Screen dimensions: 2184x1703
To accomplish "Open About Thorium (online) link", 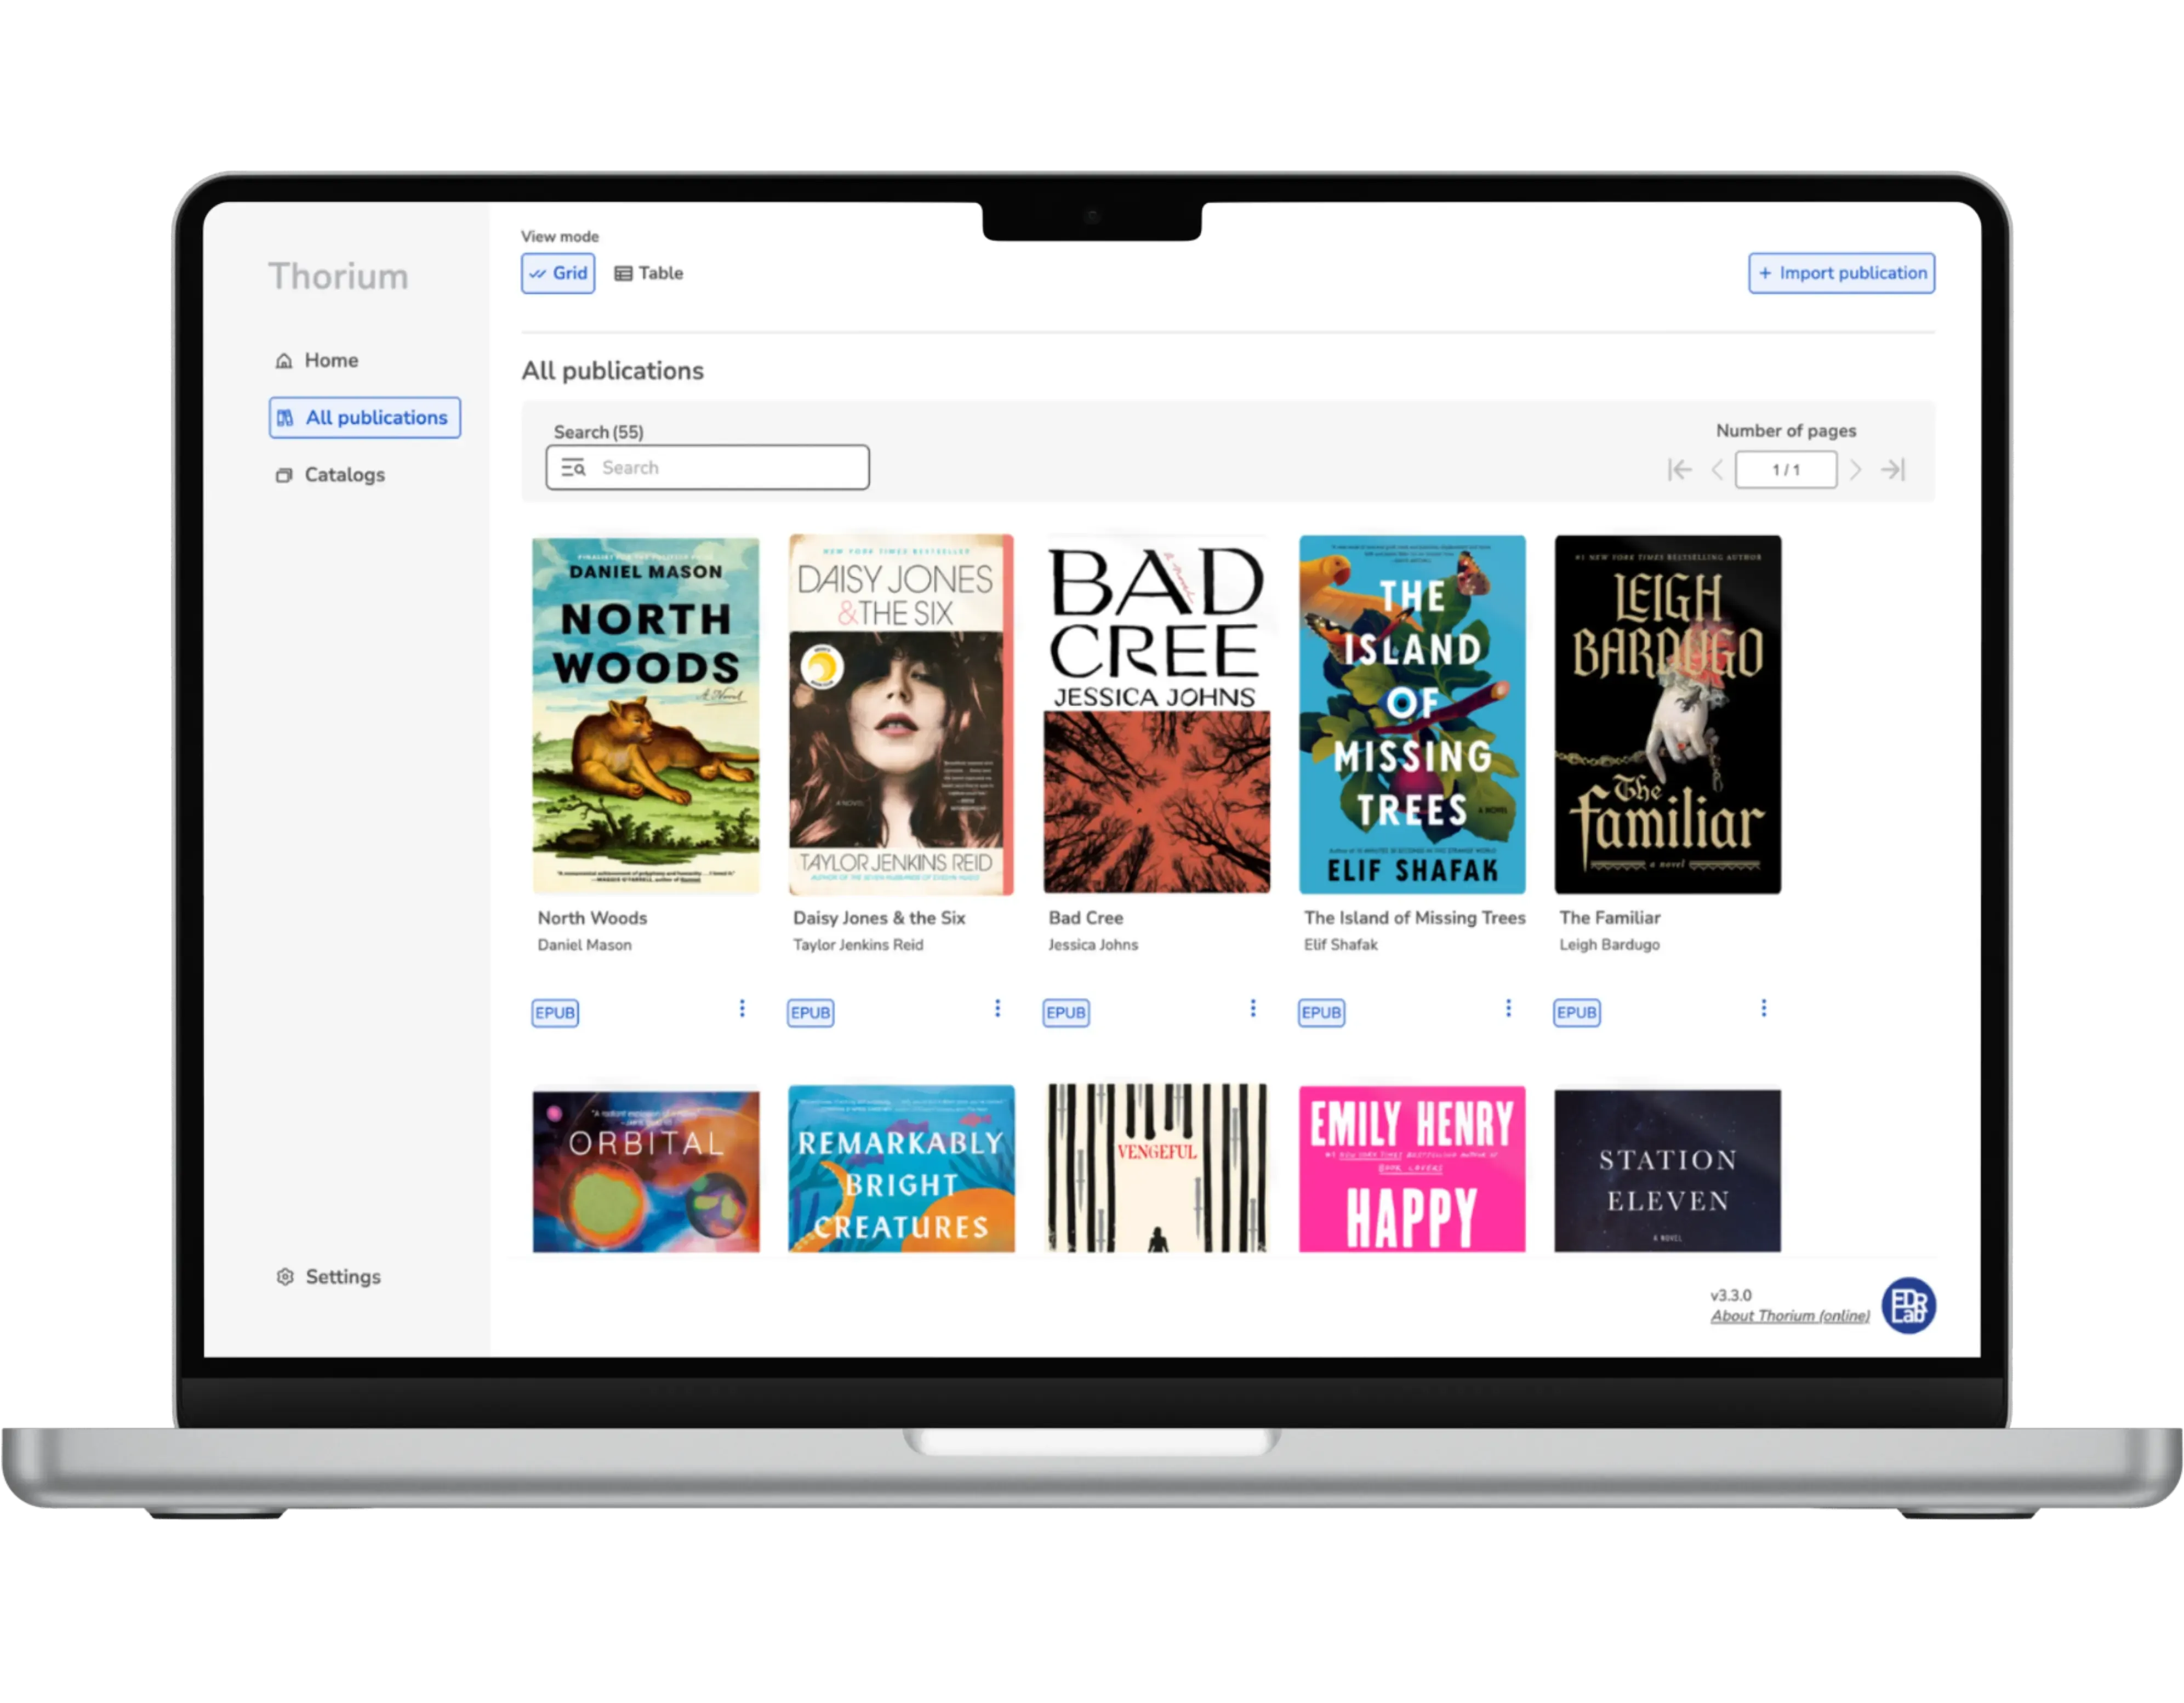I will [1789, 1315].
